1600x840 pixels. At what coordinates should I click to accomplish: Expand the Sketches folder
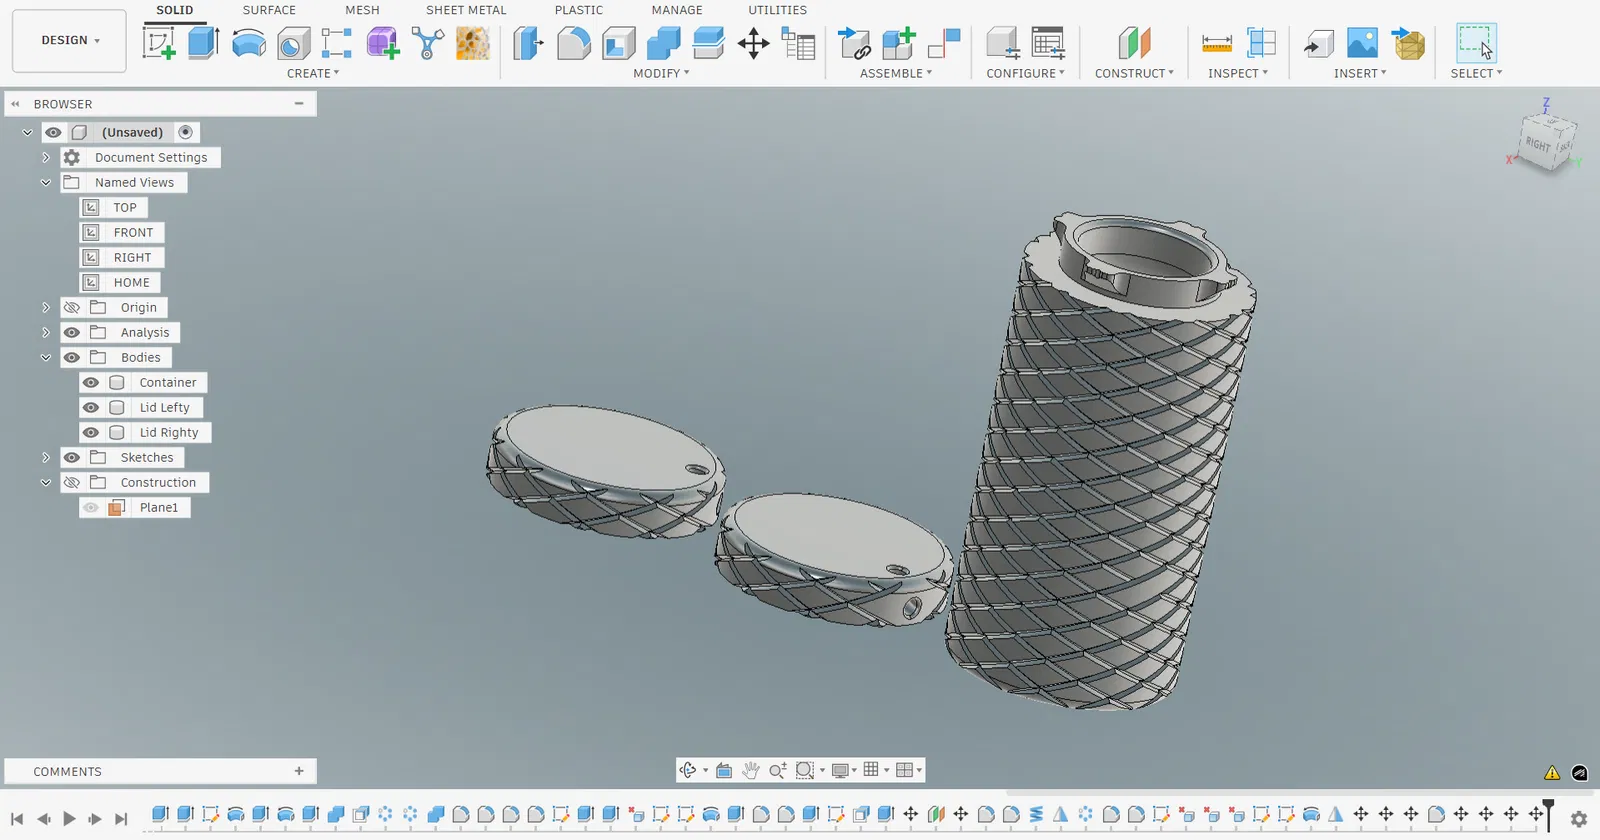coord(46,458)
